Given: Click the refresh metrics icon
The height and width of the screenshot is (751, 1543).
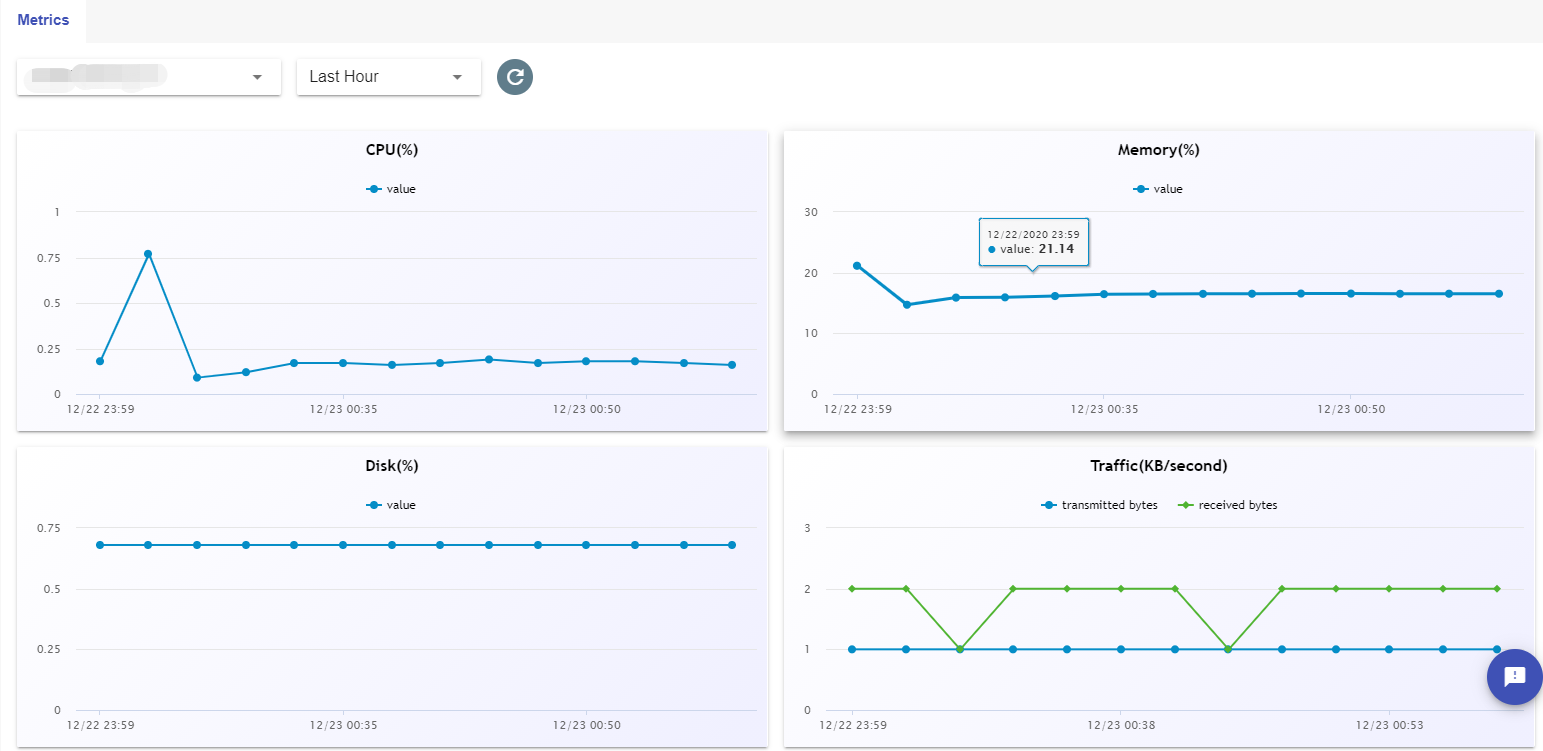Looking at the screenshot, I should [515, 77].
